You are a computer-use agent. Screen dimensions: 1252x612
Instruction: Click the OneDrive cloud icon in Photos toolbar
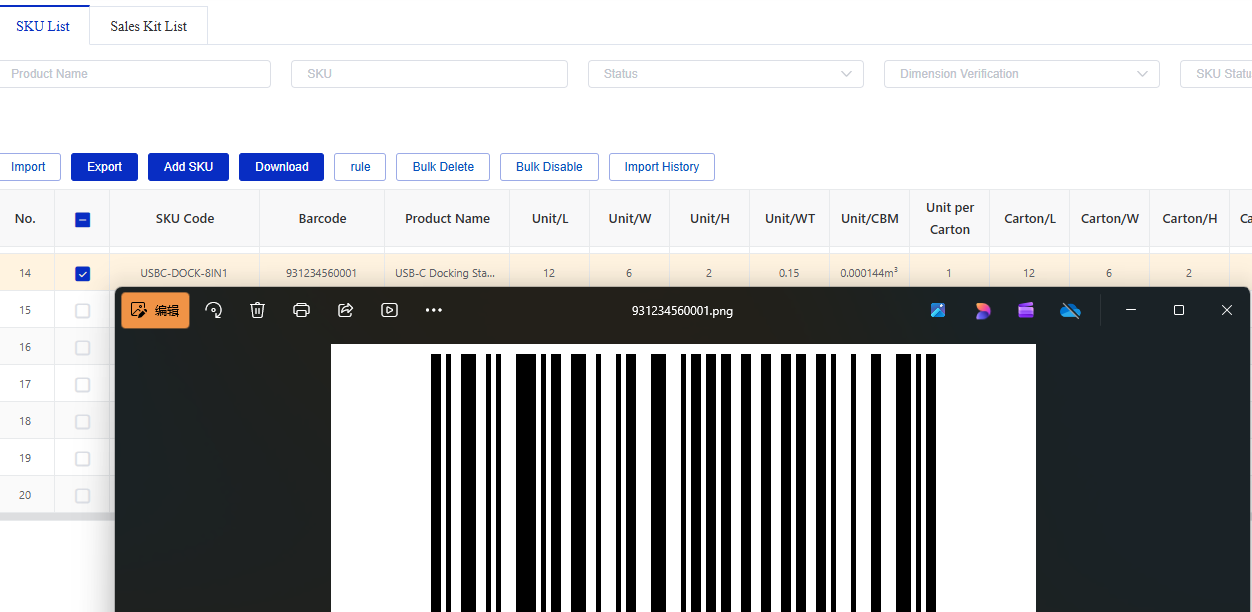[x=1070, y=310]
